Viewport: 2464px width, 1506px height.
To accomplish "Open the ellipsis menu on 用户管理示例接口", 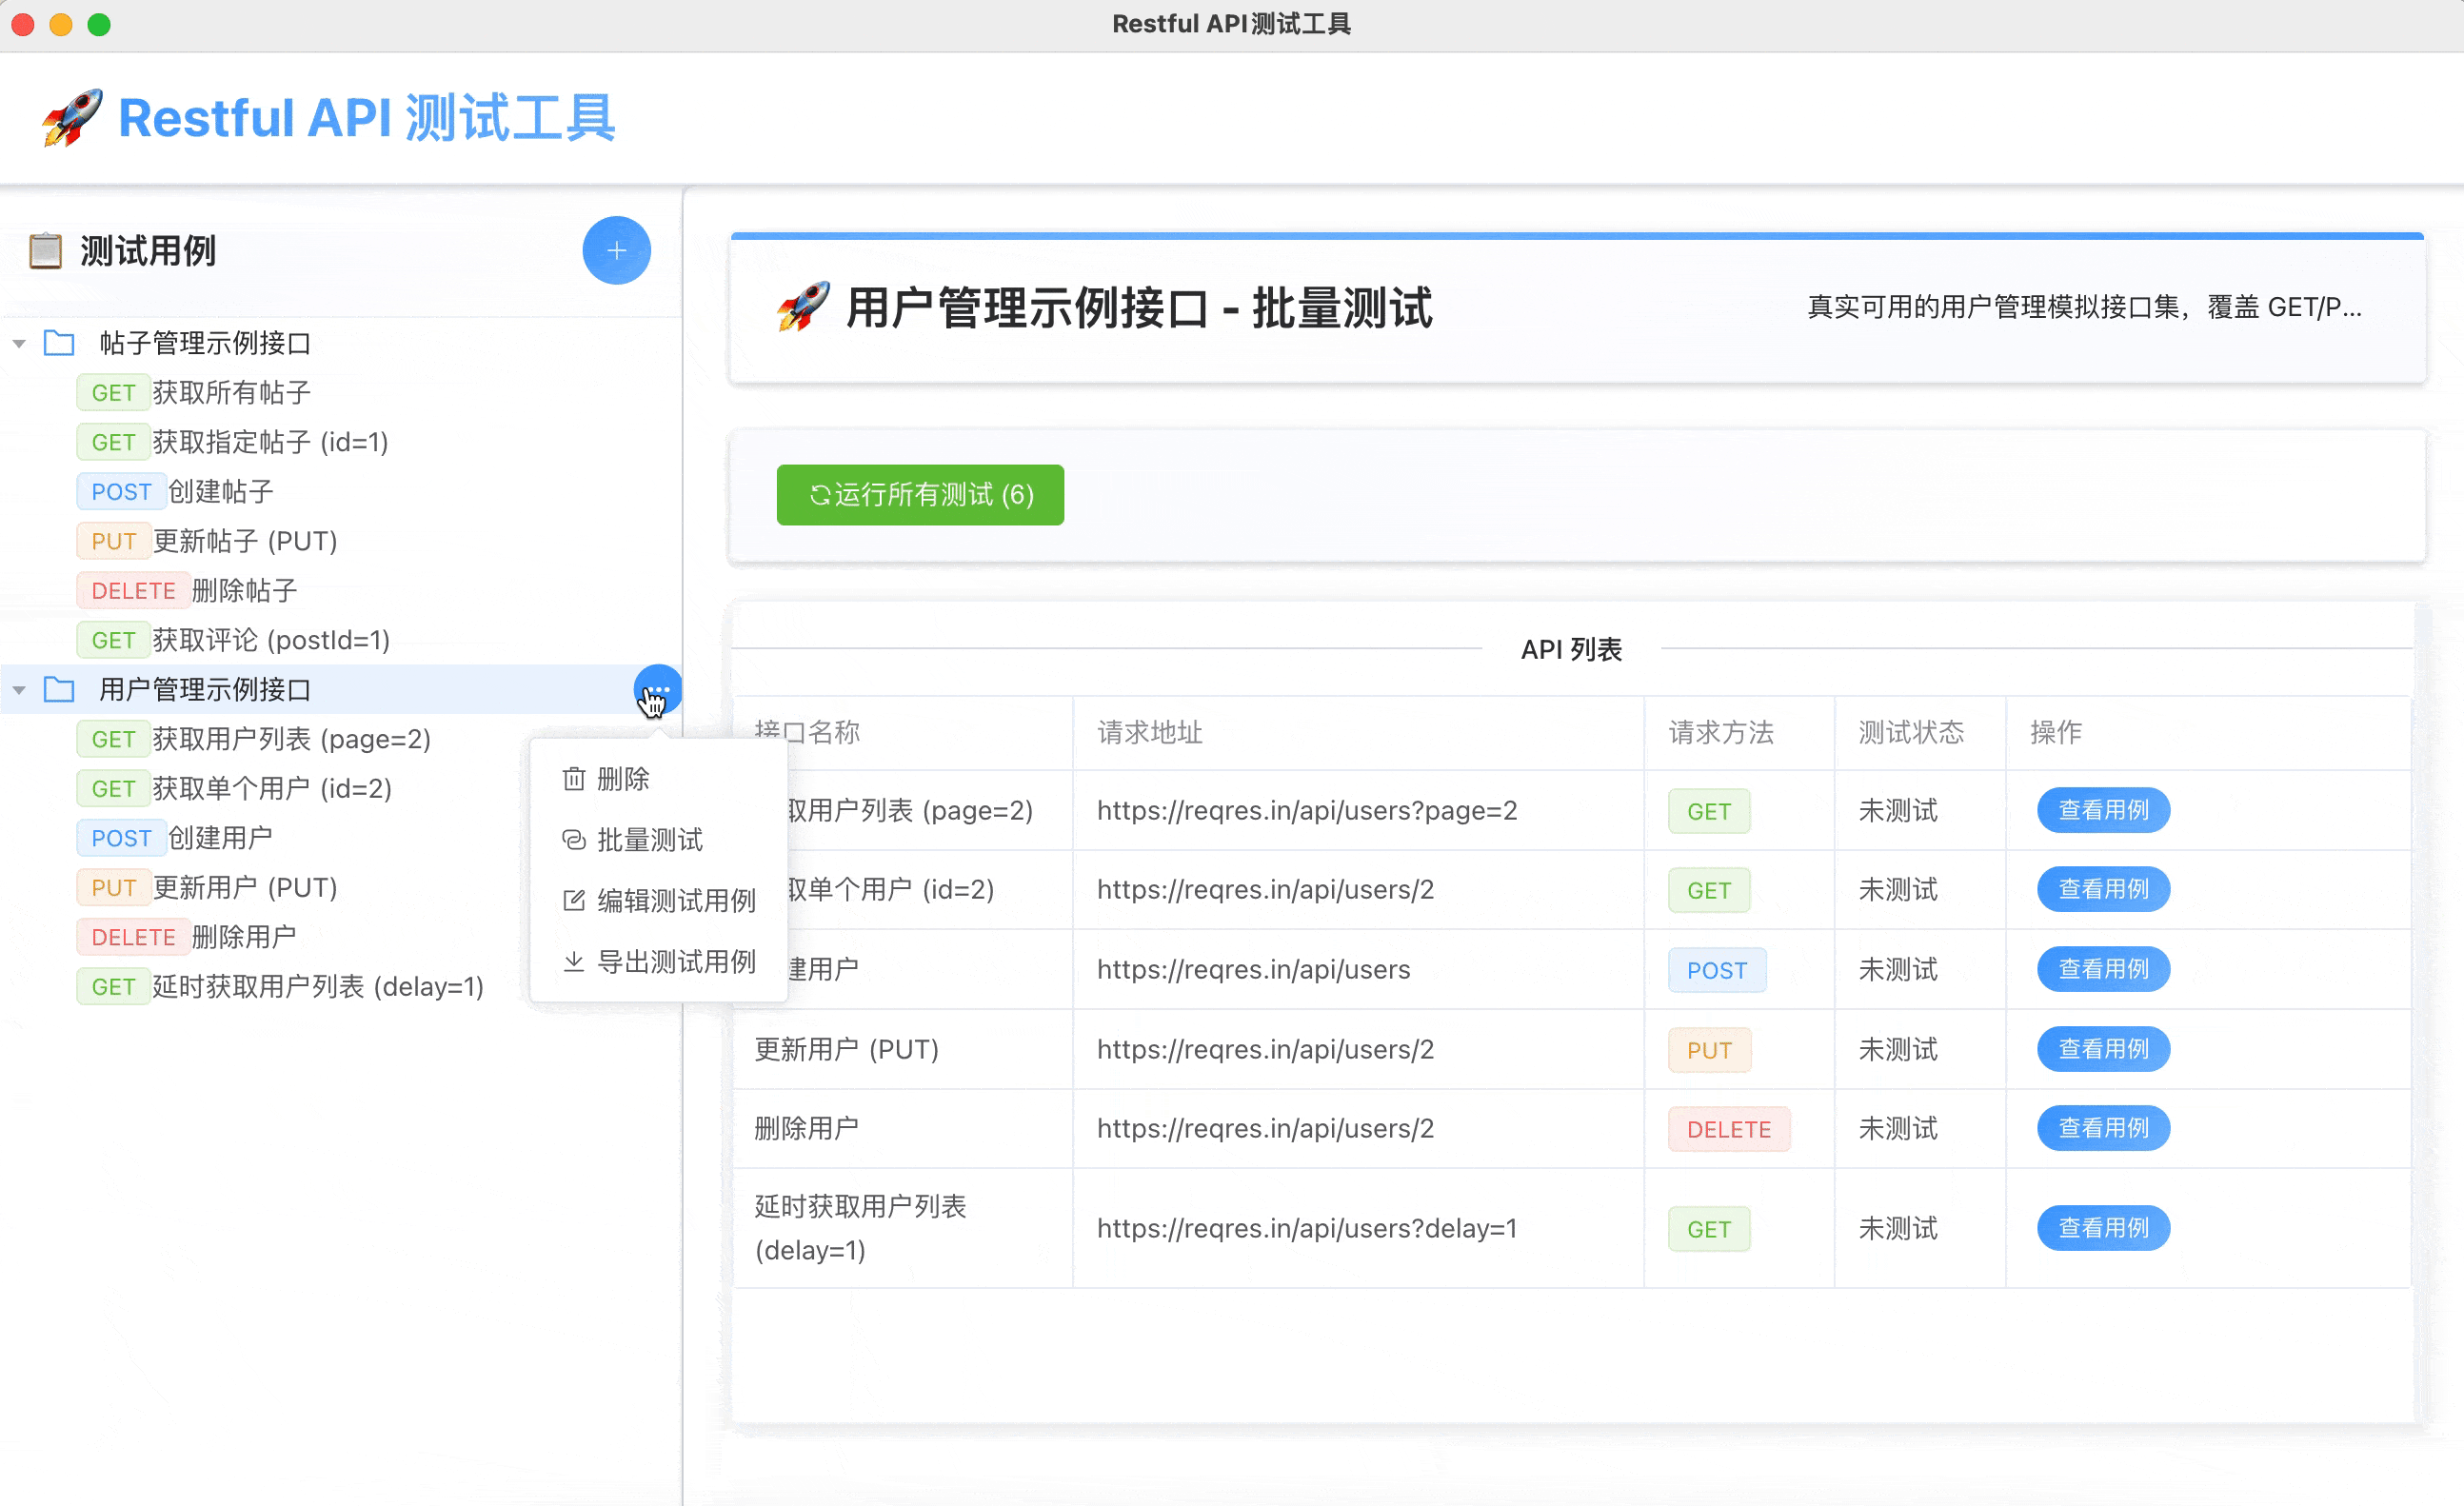I will [x=656, y=689].
